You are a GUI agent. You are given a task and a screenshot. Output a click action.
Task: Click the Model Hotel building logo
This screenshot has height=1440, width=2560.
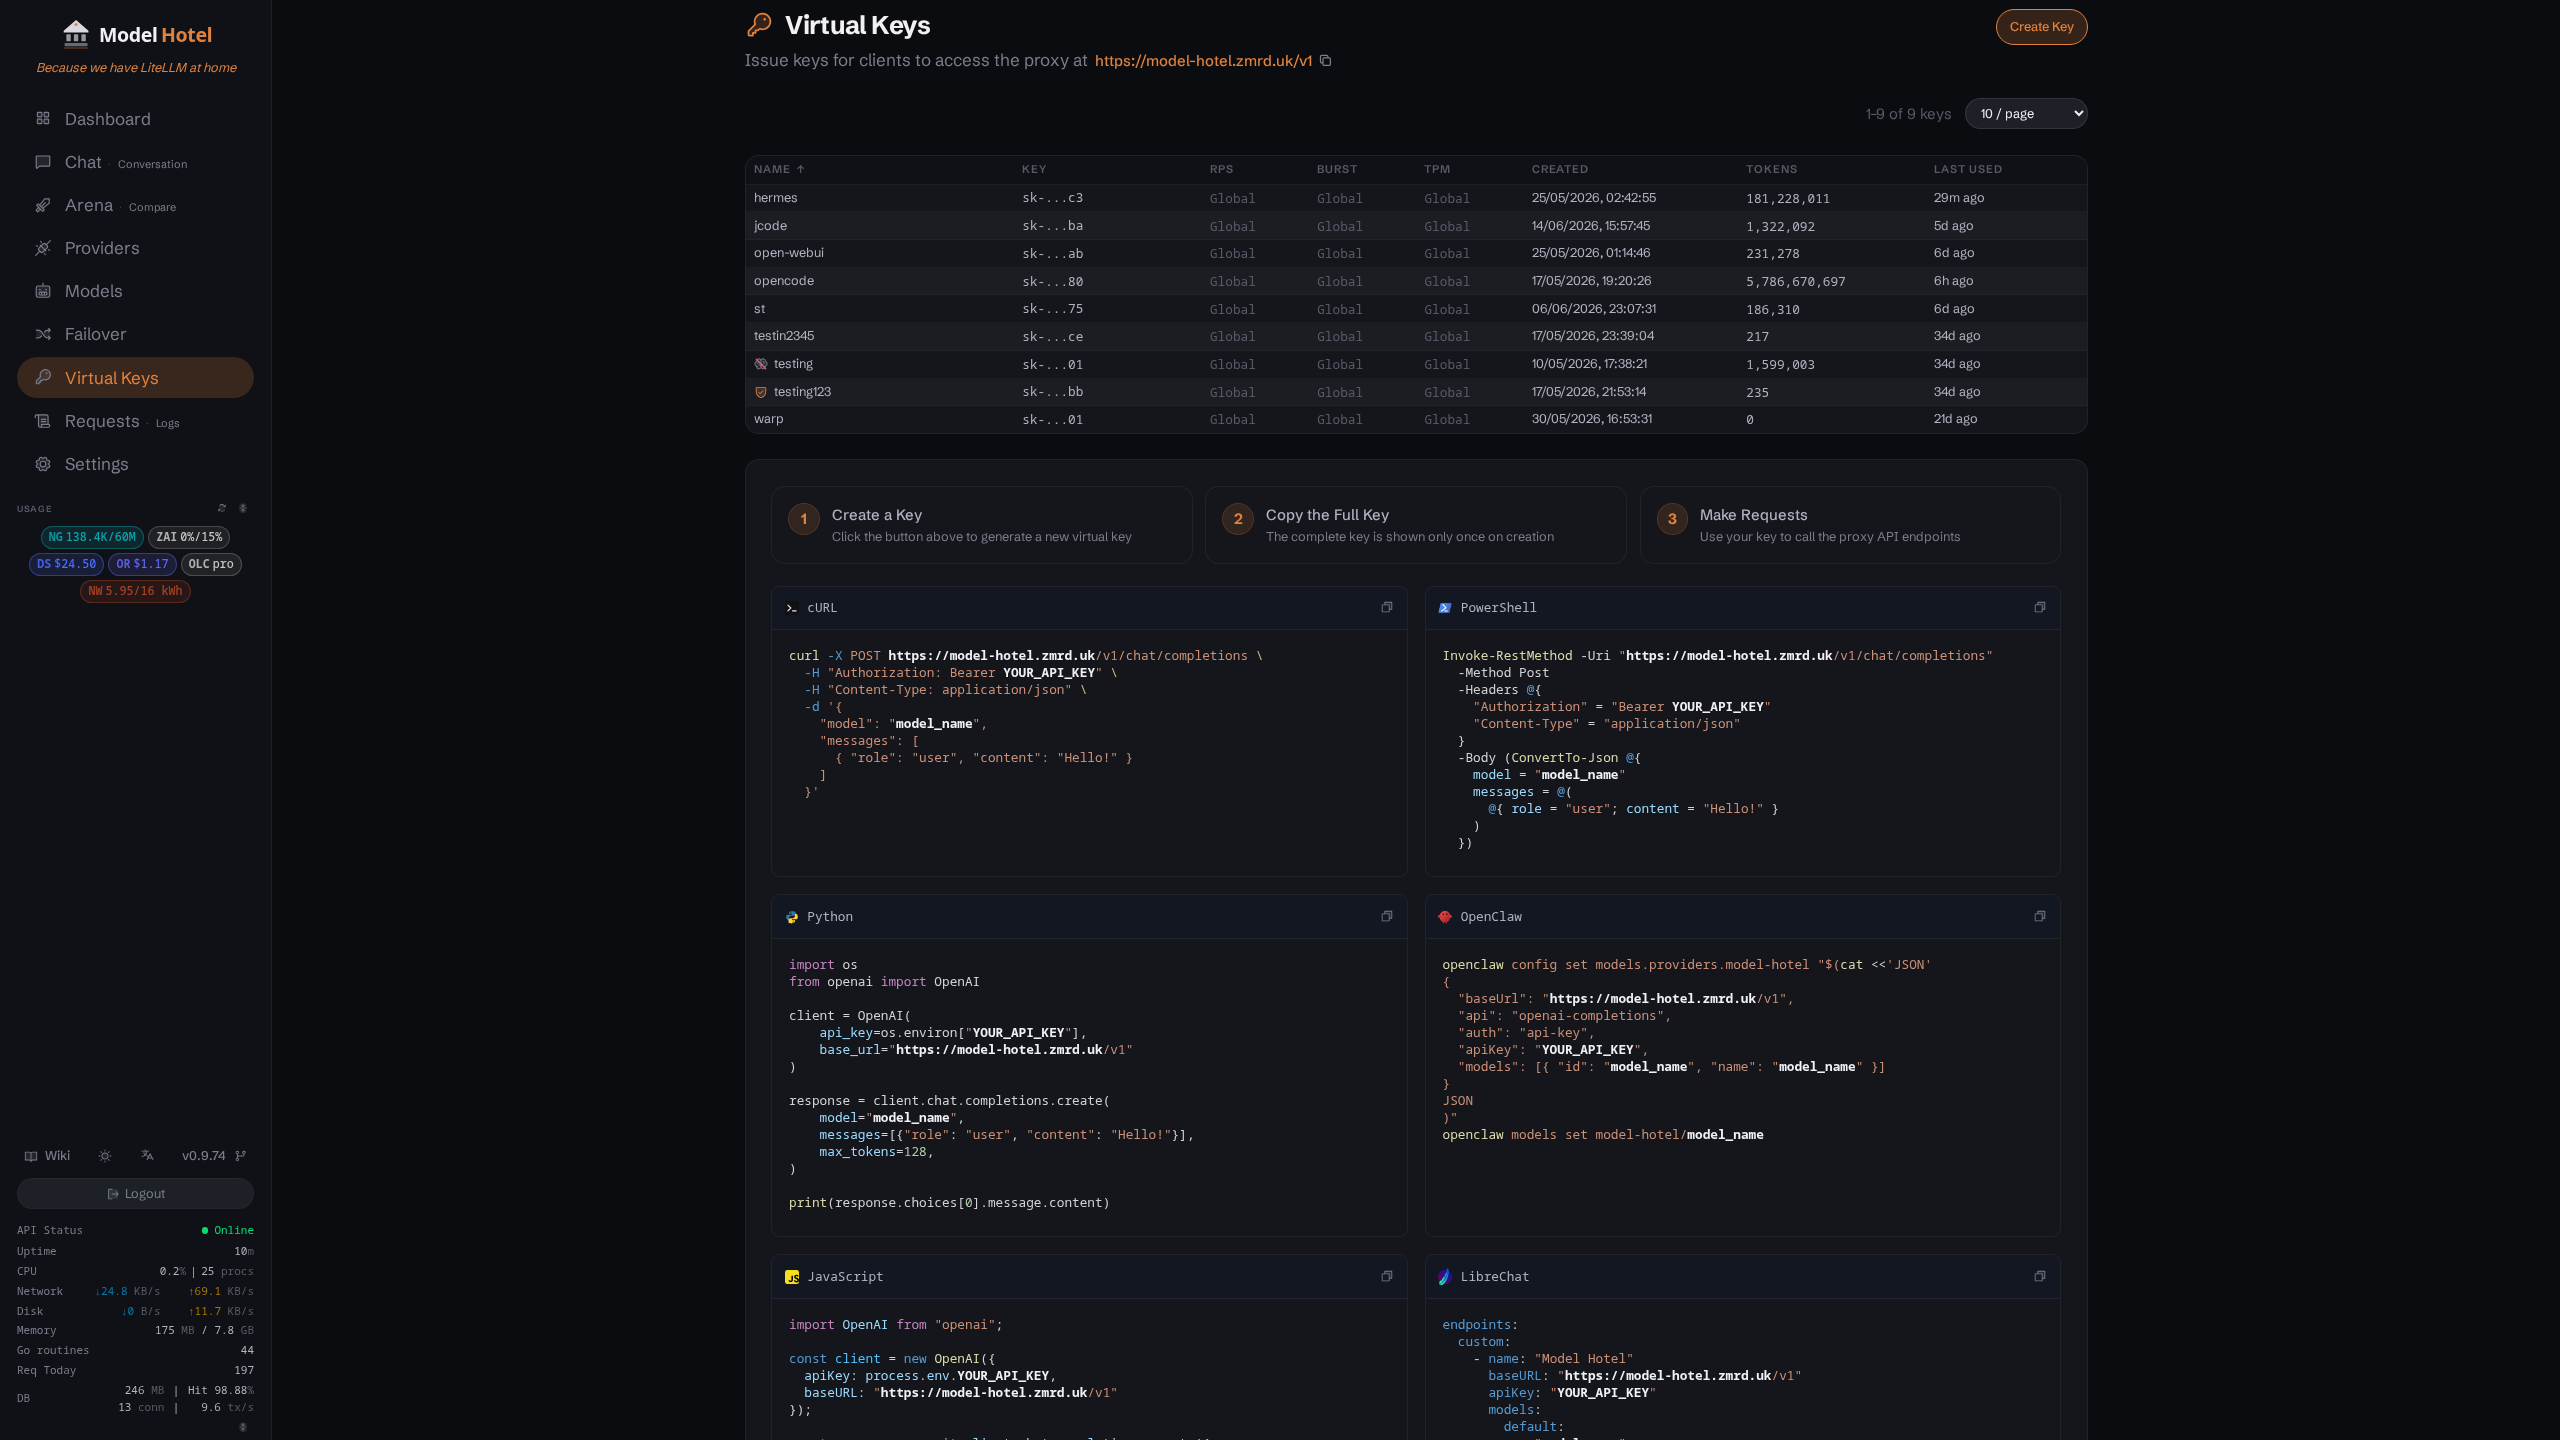pos(75,34)
